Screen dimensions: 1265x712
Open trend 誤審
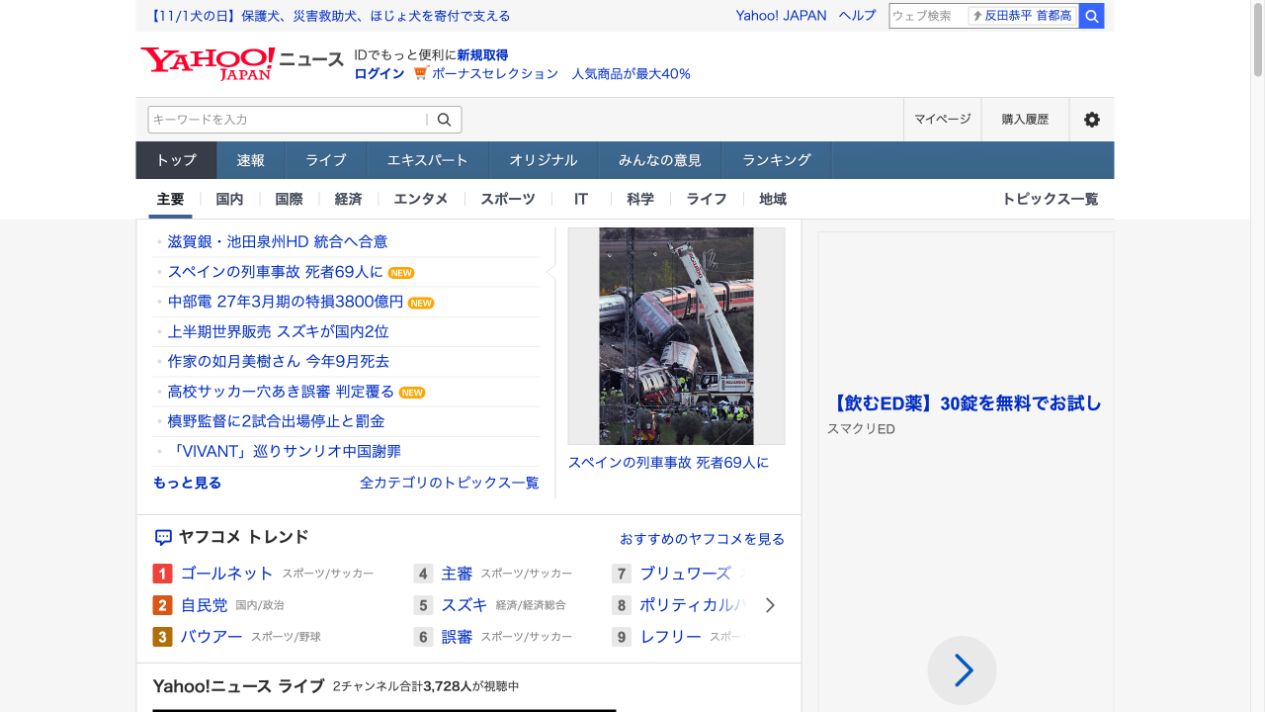(457, 637)
